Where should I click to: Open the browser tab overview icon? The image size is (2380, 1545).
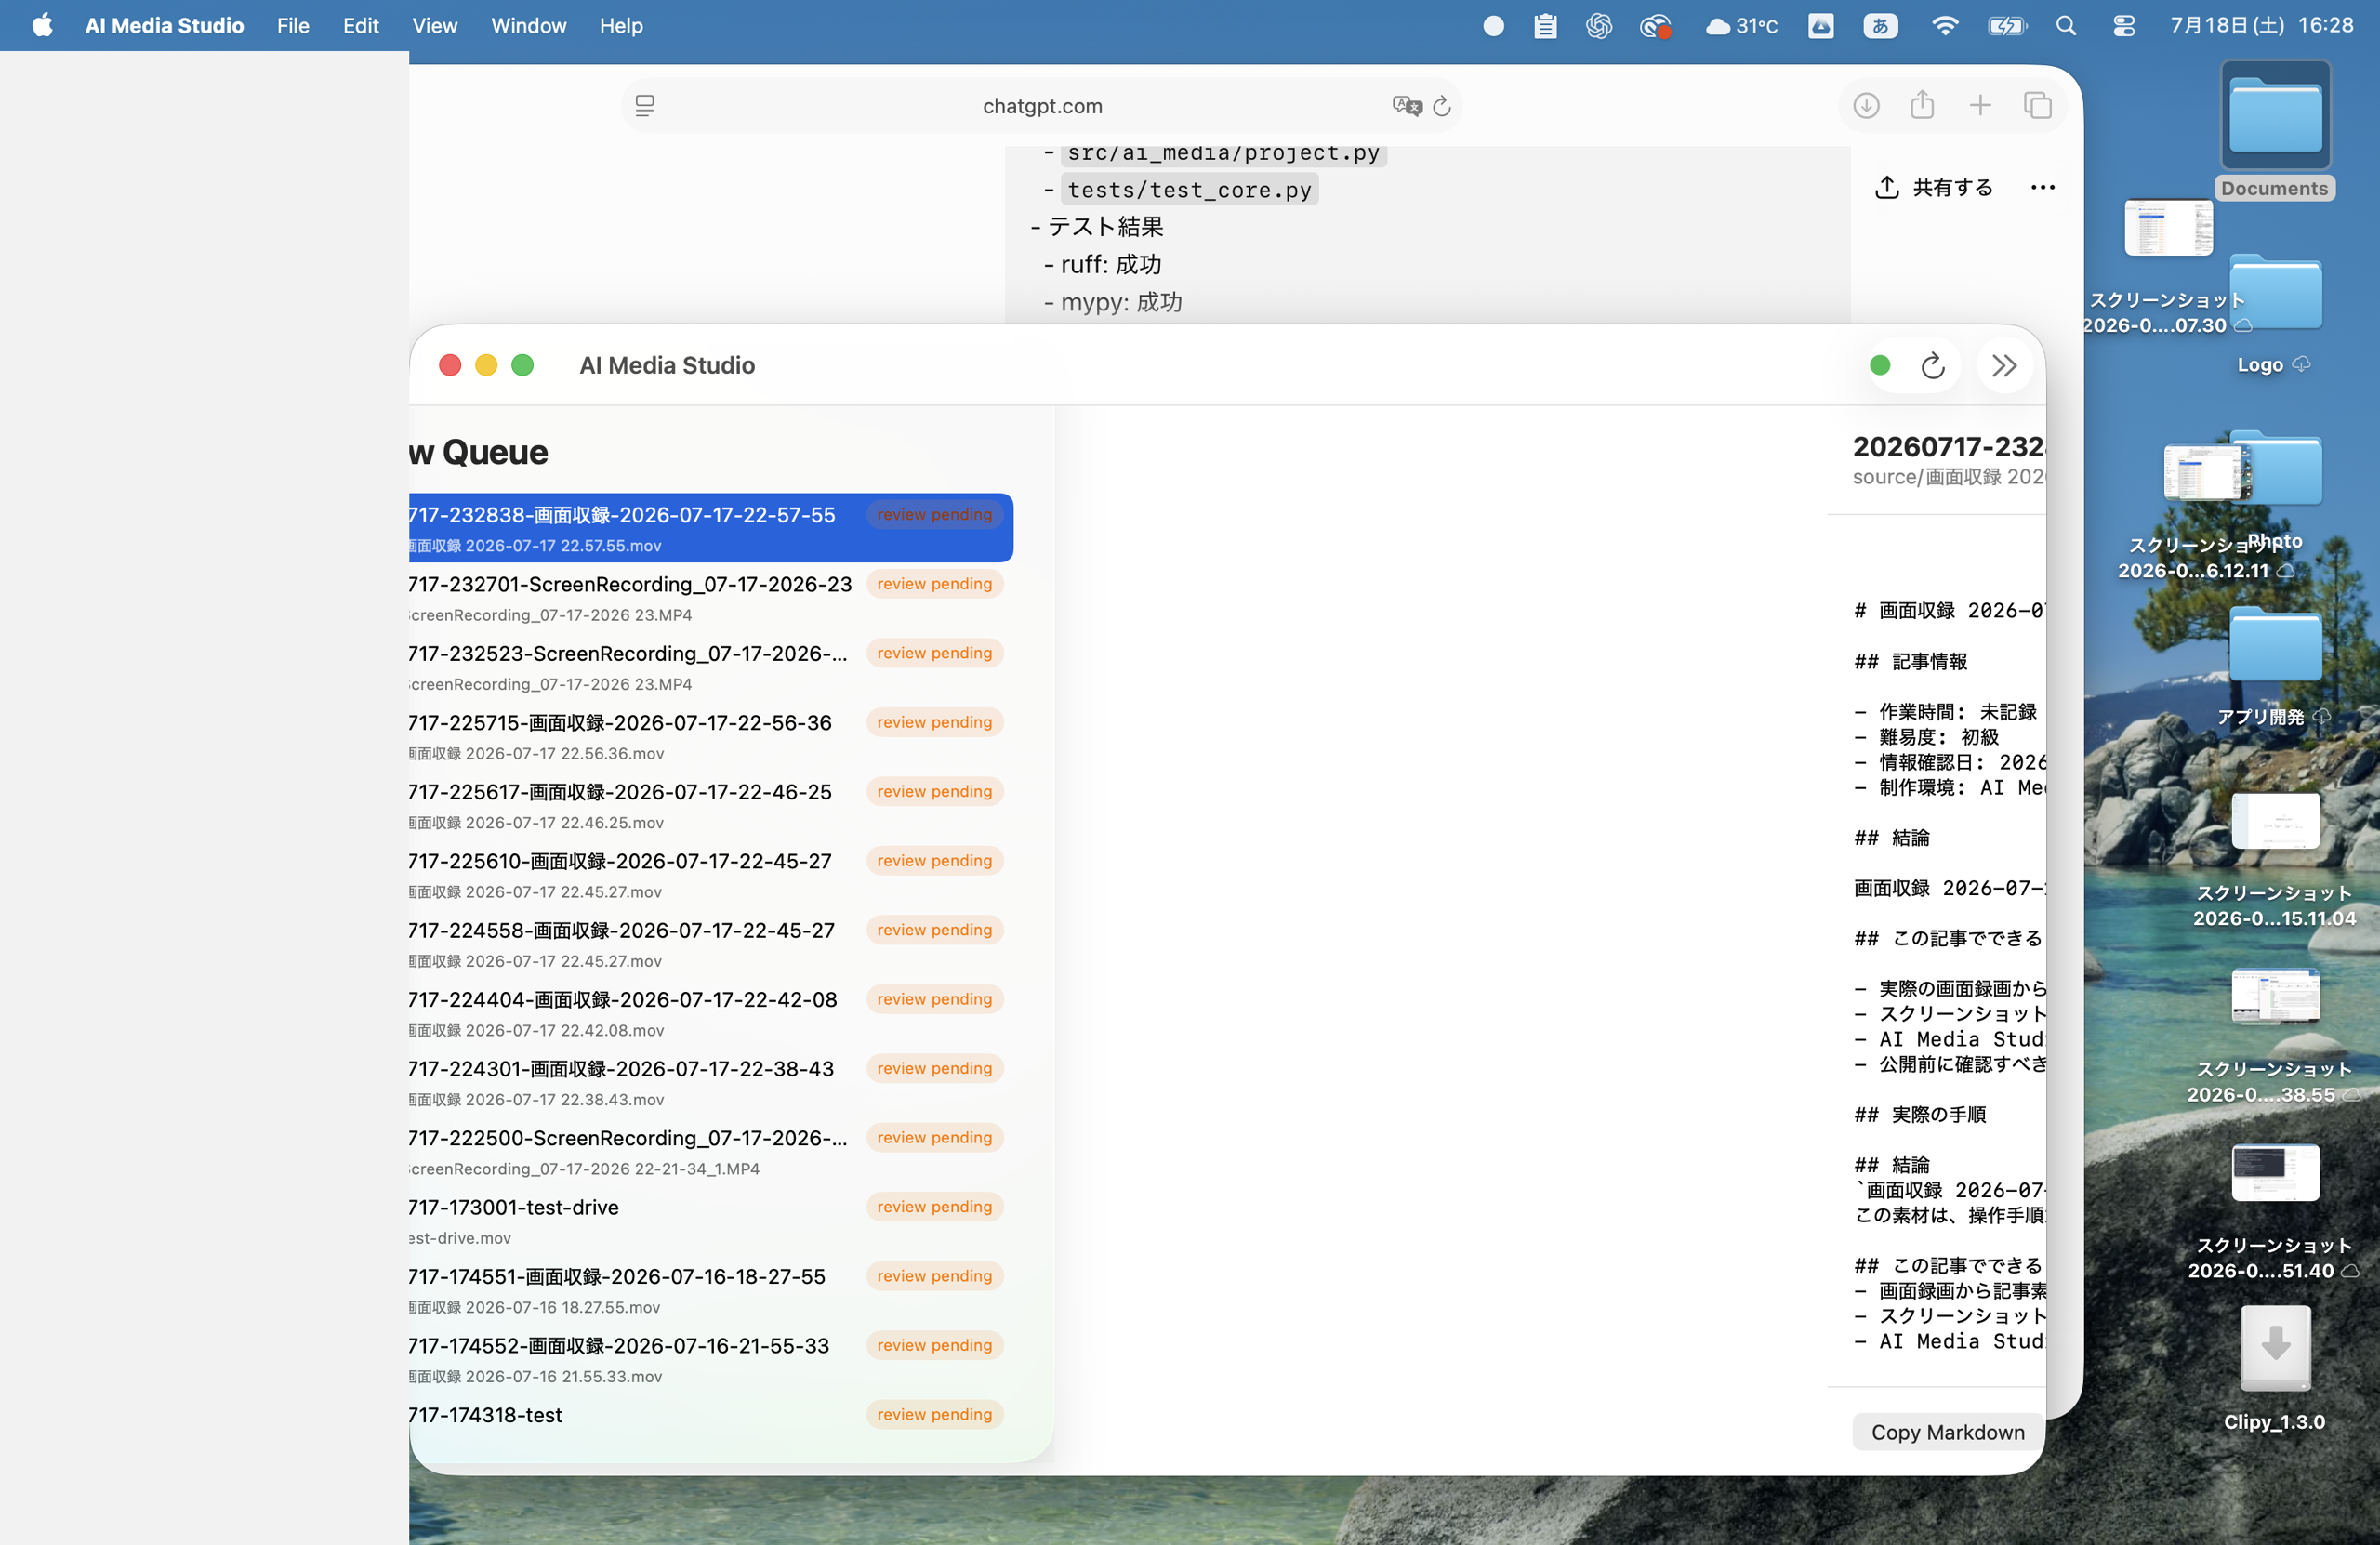tap(2038, 105)
